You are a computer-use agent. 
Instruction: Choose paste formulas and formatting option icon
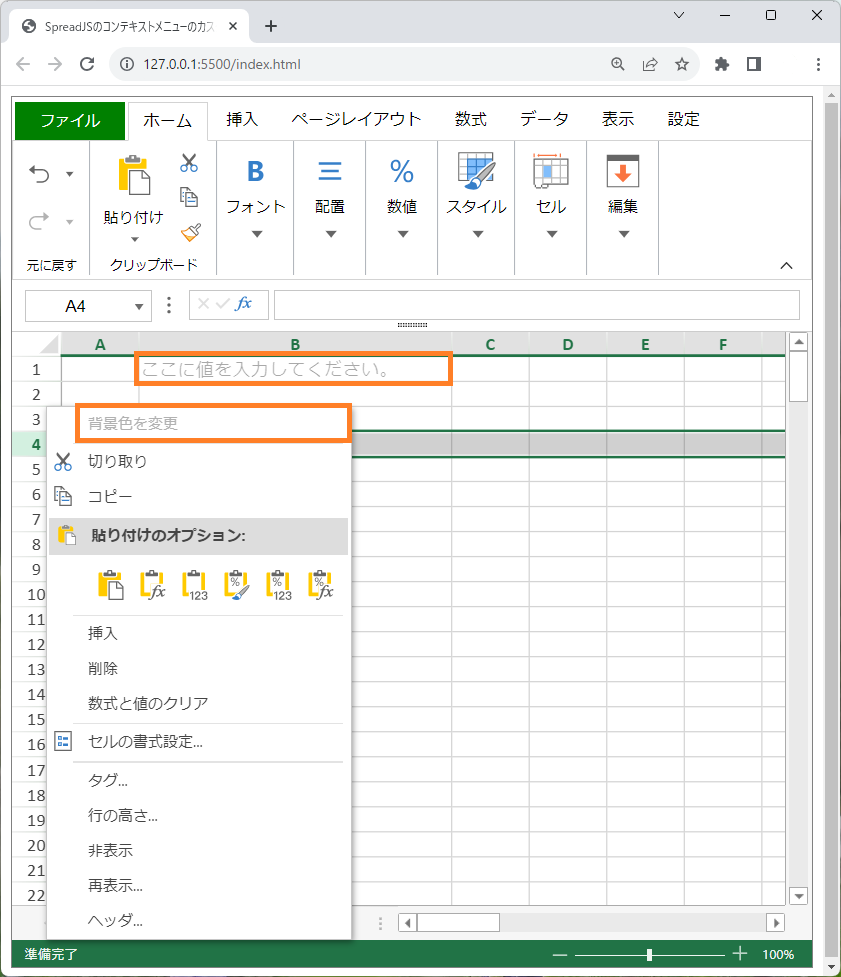tap(321, 585)
